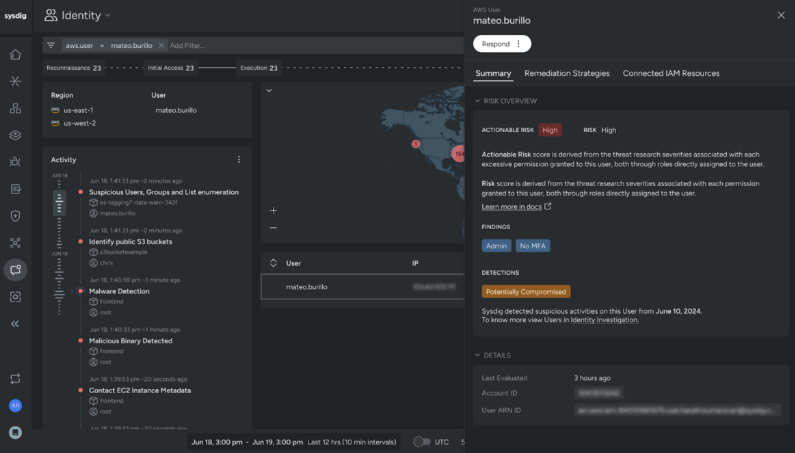Toggle the UTC time switch

point(421,442)
